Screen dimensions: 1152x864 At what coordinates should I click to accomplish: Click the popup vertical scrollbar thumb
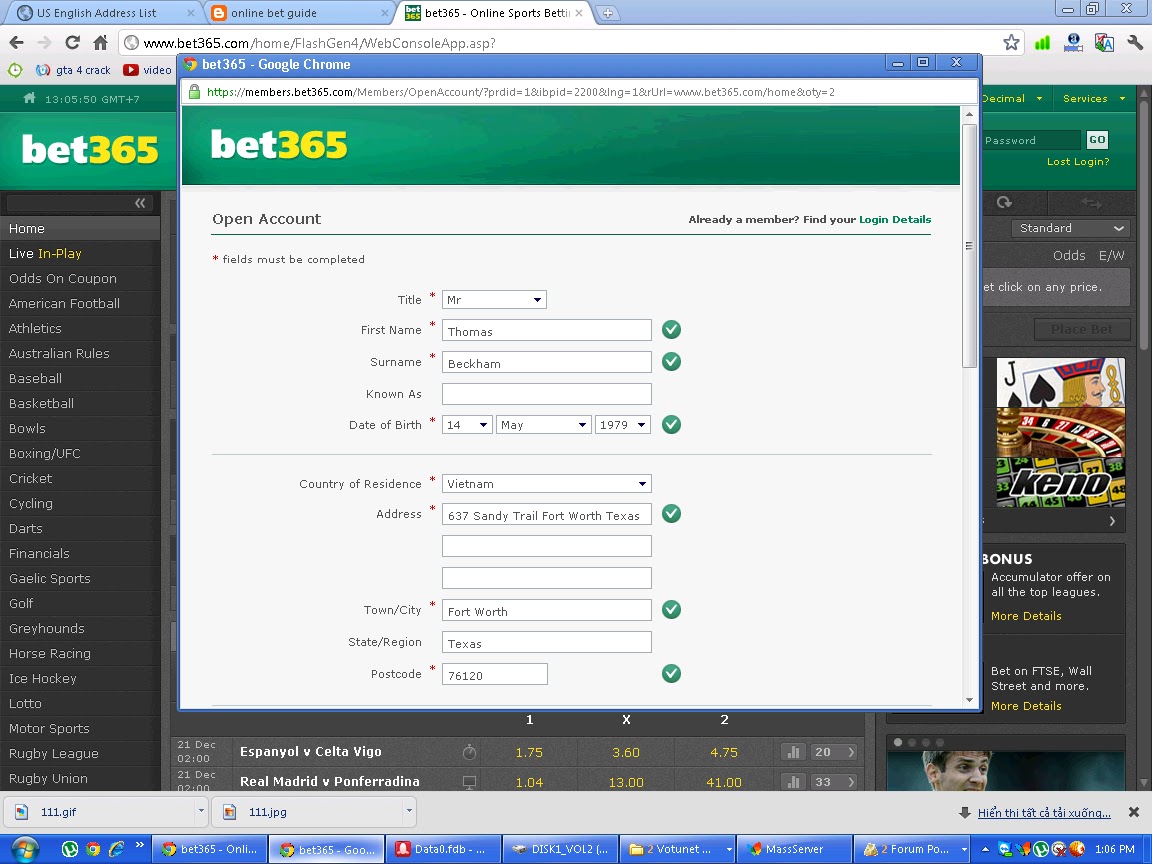click(969, 245)
